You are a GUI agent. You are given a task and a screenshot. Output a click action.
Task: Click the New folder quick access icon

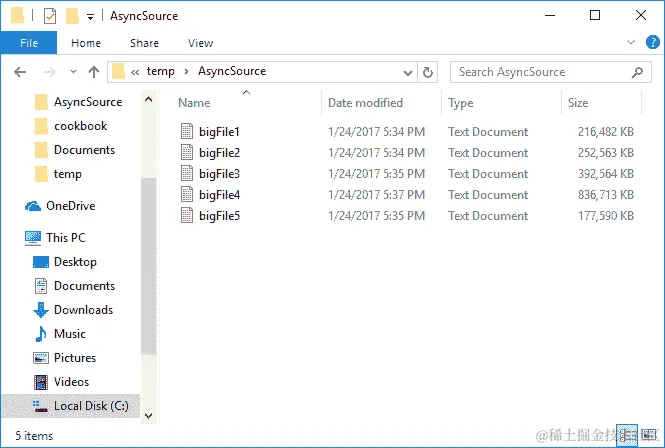pos(73,16)
